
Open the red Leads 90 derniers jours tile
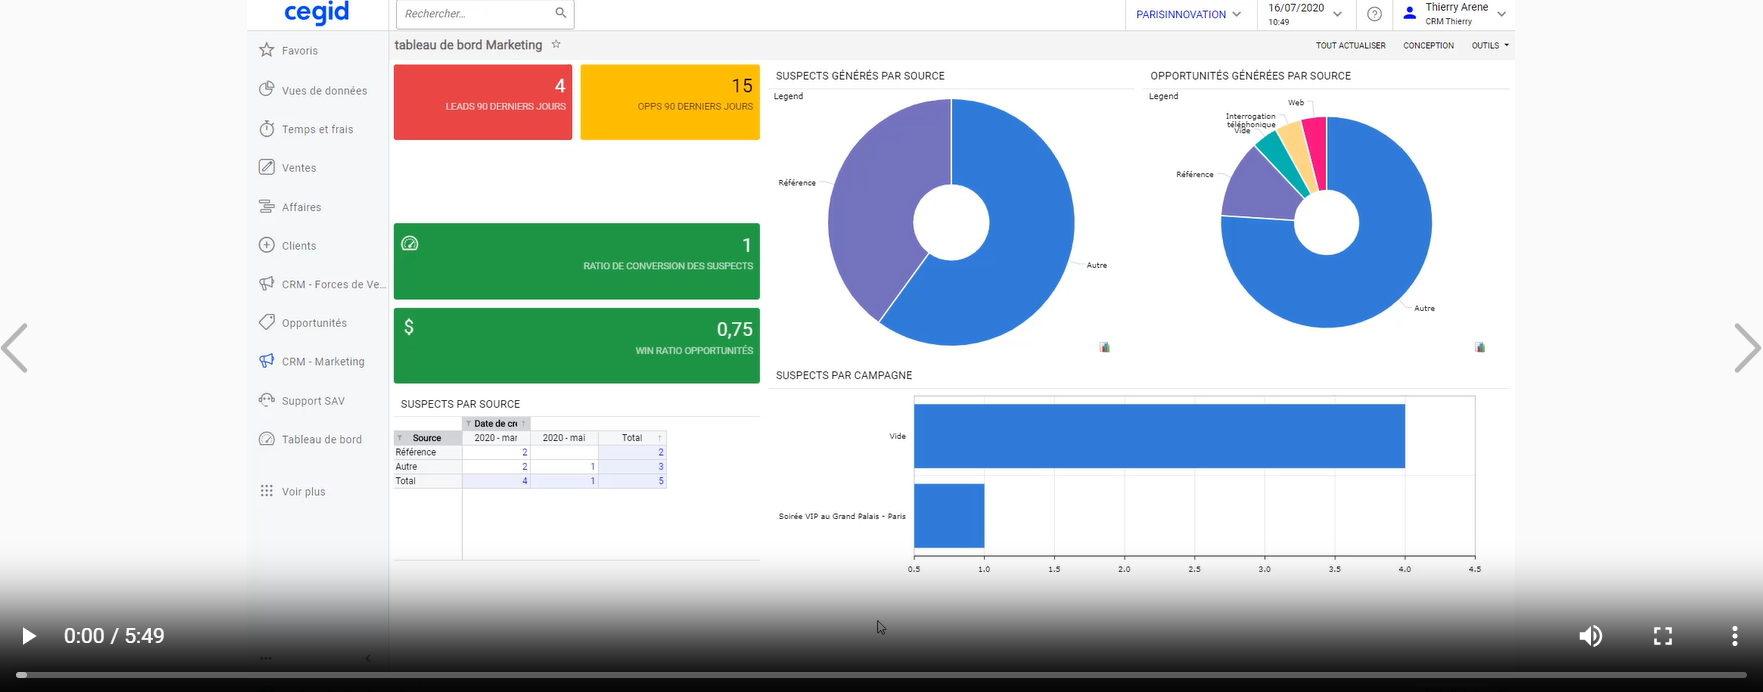point(483,102)
